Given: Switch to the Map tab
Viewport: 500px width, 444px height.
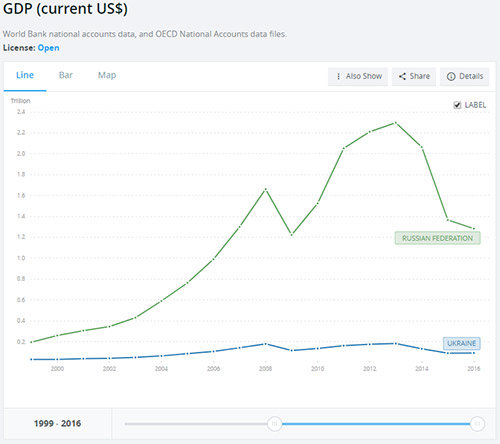Looking at the screenshot, I should 107,75.
